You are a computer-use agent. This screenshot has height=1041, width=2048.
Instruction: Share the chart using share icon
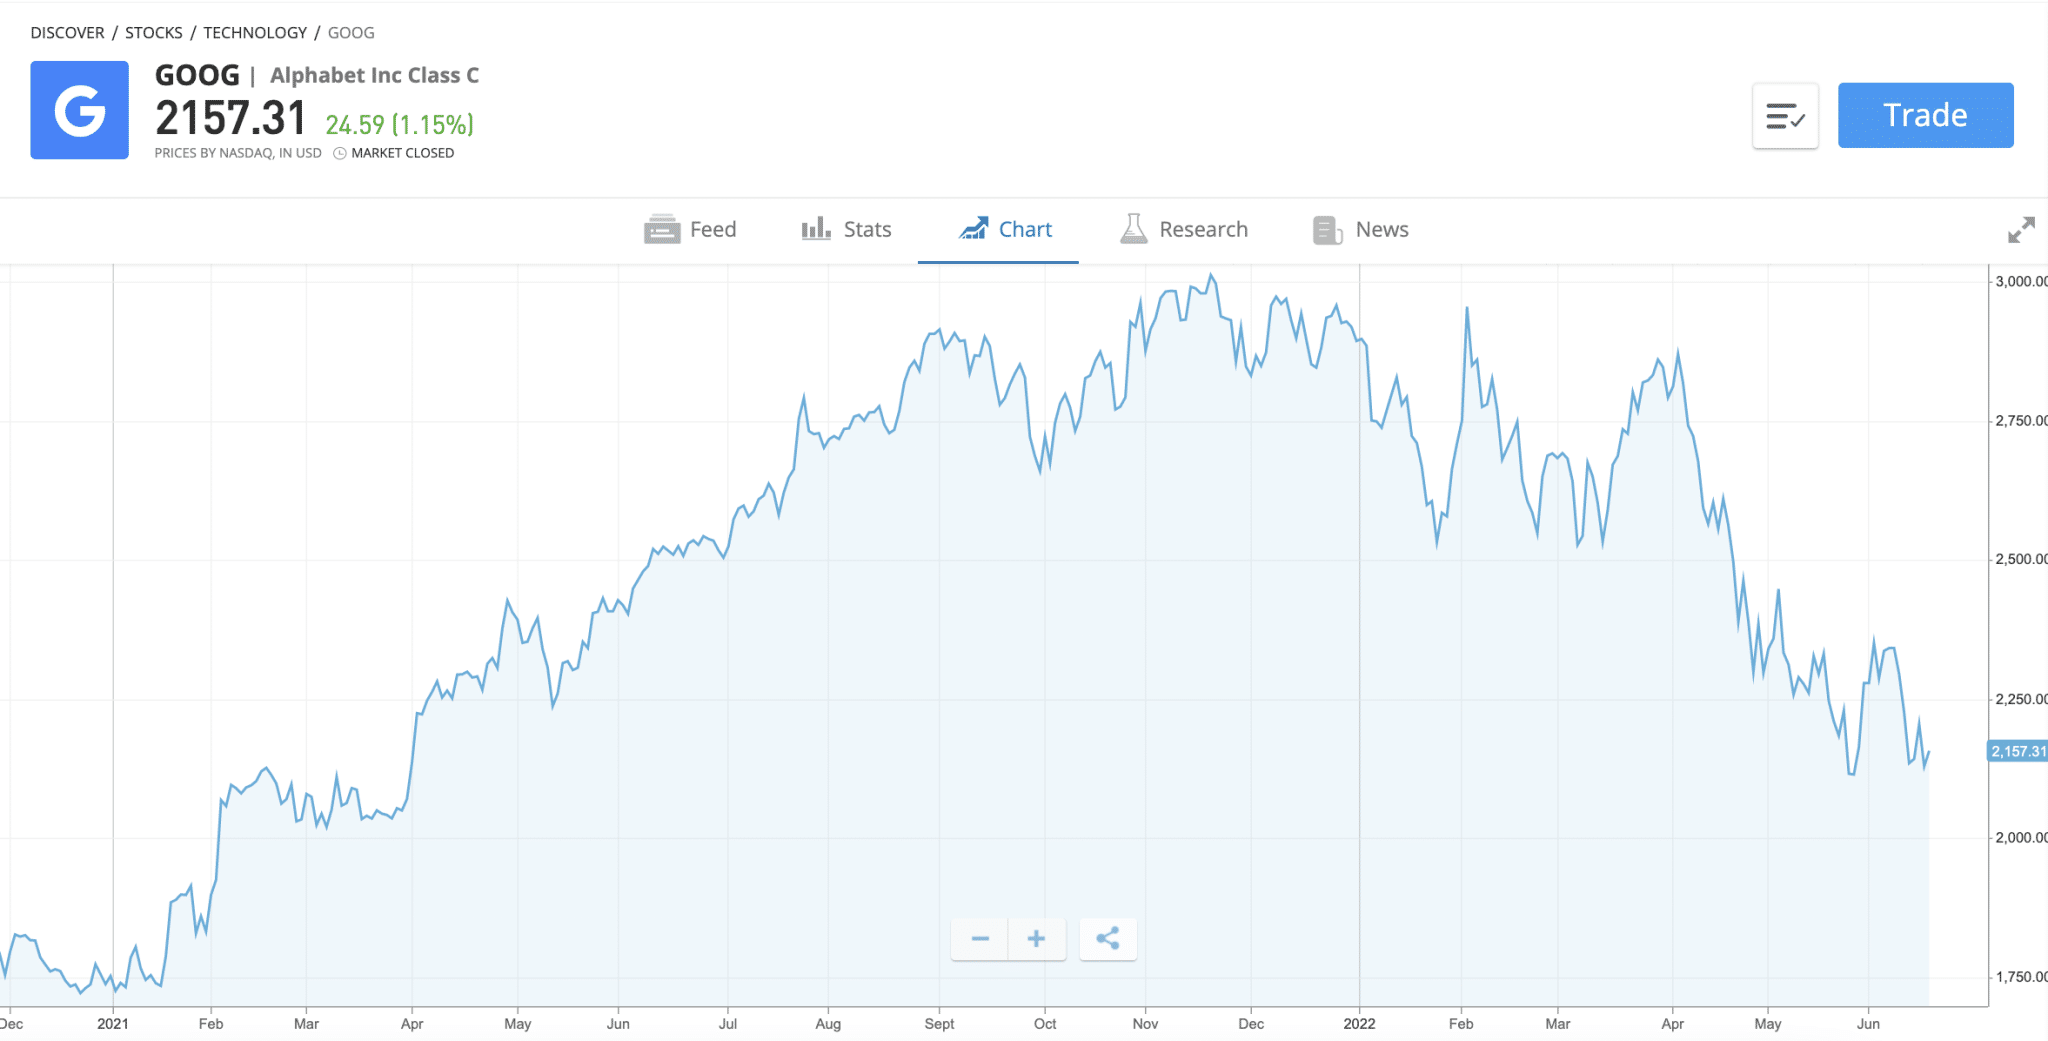pos(1108,939)
